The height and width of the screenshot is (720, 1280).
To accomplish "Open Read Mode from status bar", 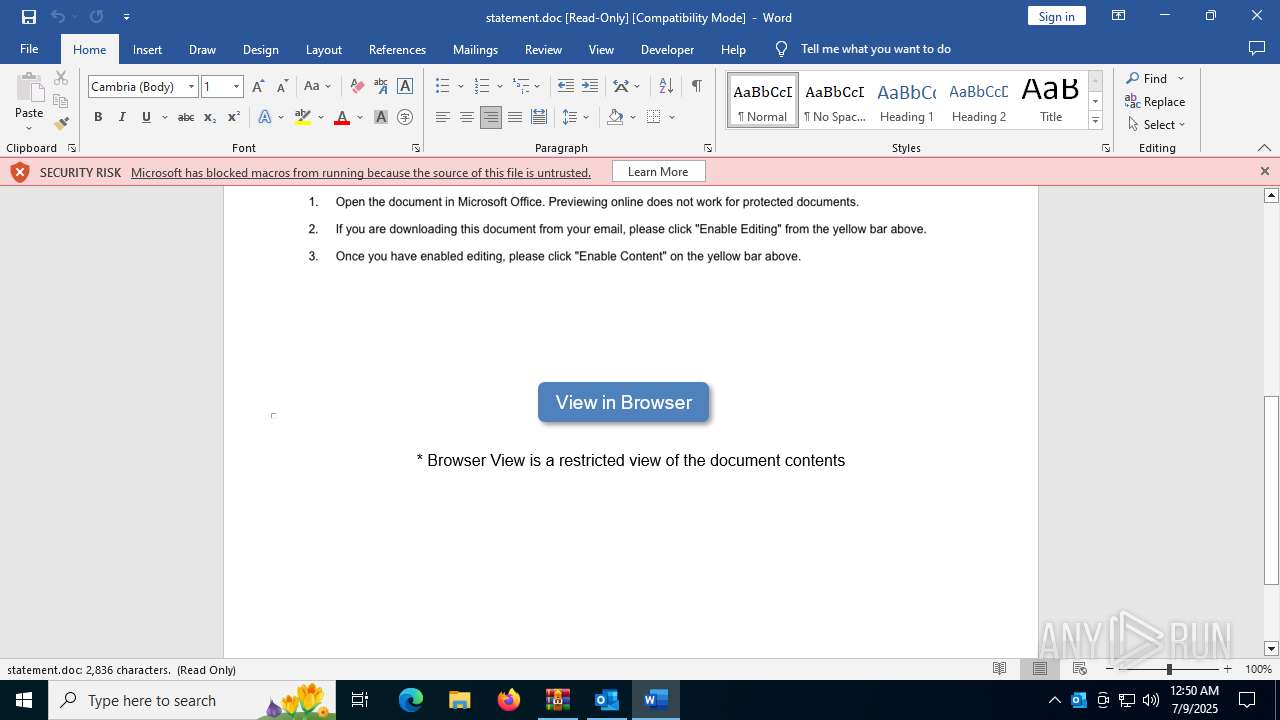I will pyautogui.click(x=999, y=669).
